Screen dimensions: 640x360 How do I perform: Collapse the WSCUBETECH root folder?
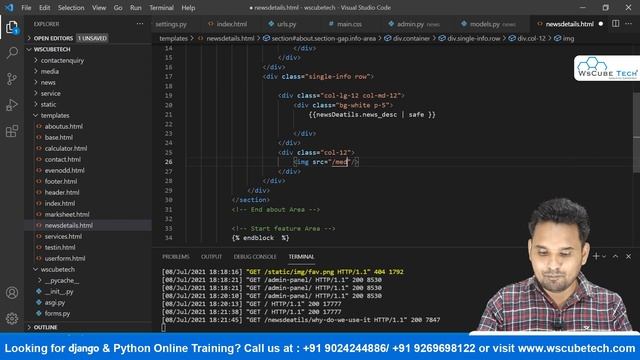tap(88, 49)
